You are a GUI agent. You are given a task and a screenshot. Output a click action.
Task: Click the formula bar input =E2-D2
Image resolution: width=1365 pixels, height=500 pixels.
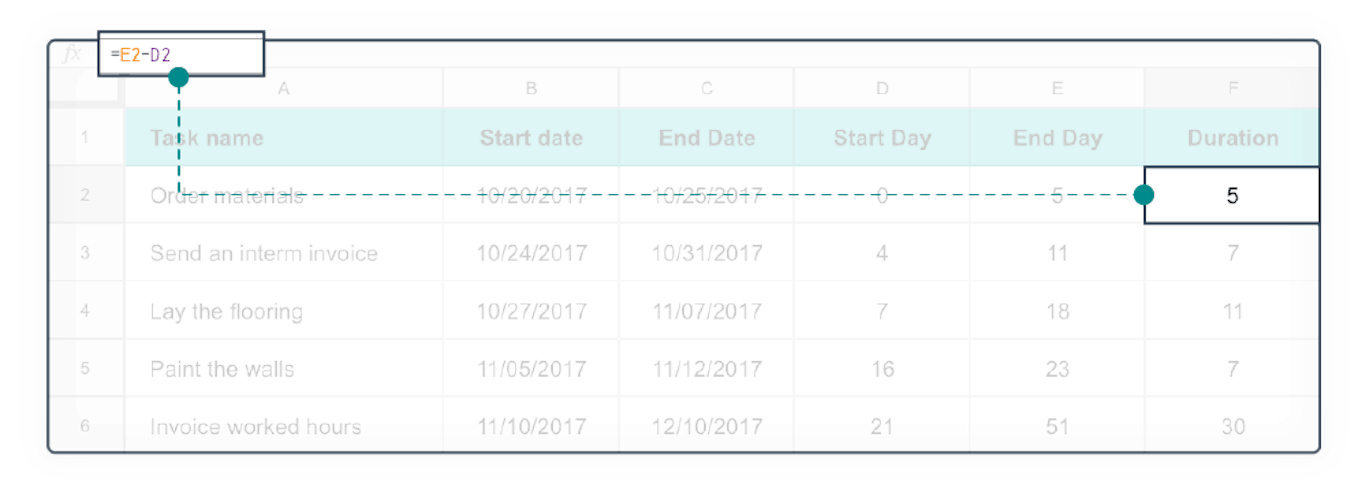click(x=181, y=53)
